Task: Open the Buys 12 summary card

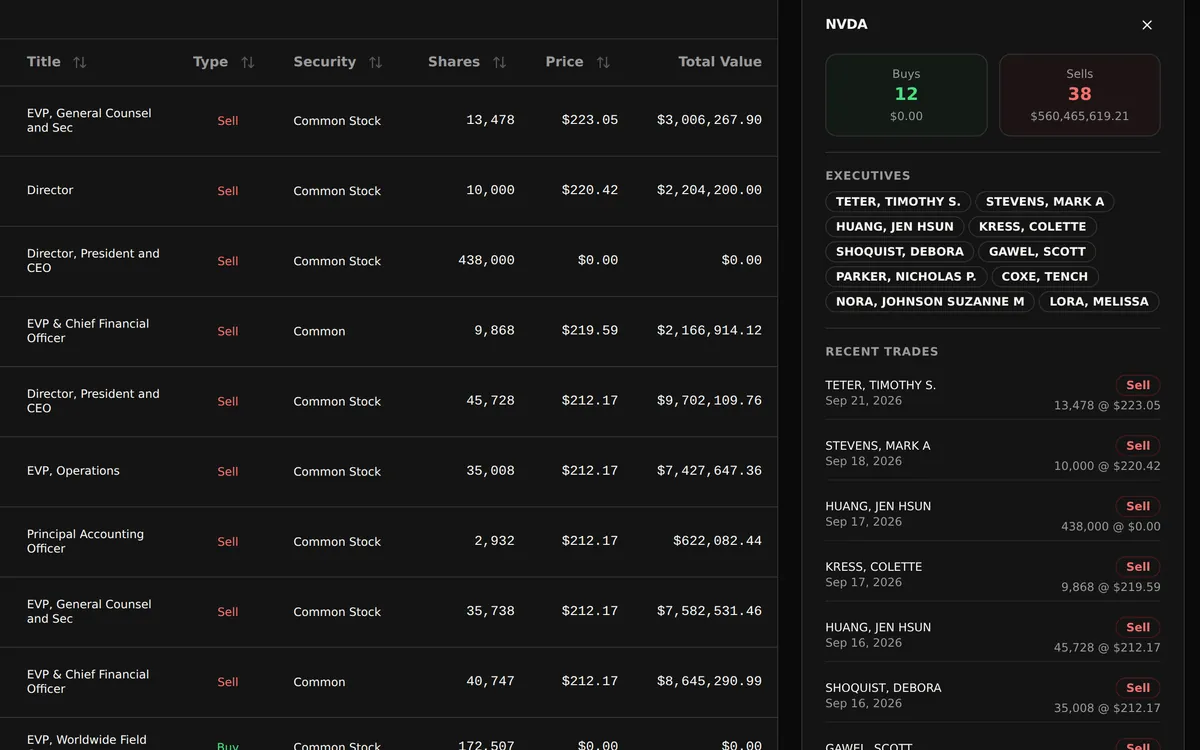Action: (x=906, y=95)
